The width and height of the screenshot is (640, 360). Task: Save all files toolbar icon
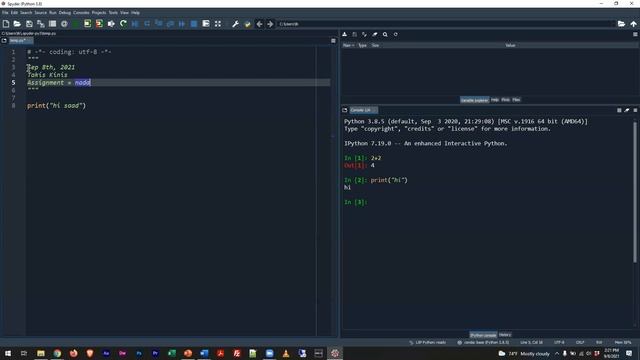[40, 24]
